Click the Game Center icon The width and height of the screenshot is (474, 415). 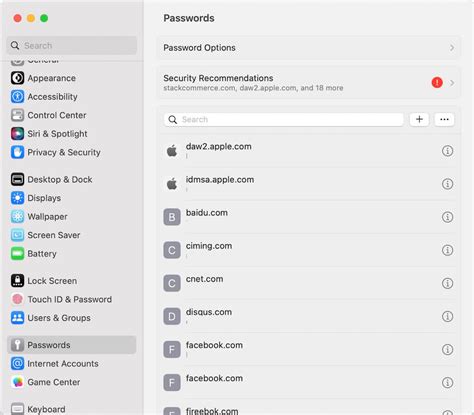pyautogui.click(x=17, y=382)
